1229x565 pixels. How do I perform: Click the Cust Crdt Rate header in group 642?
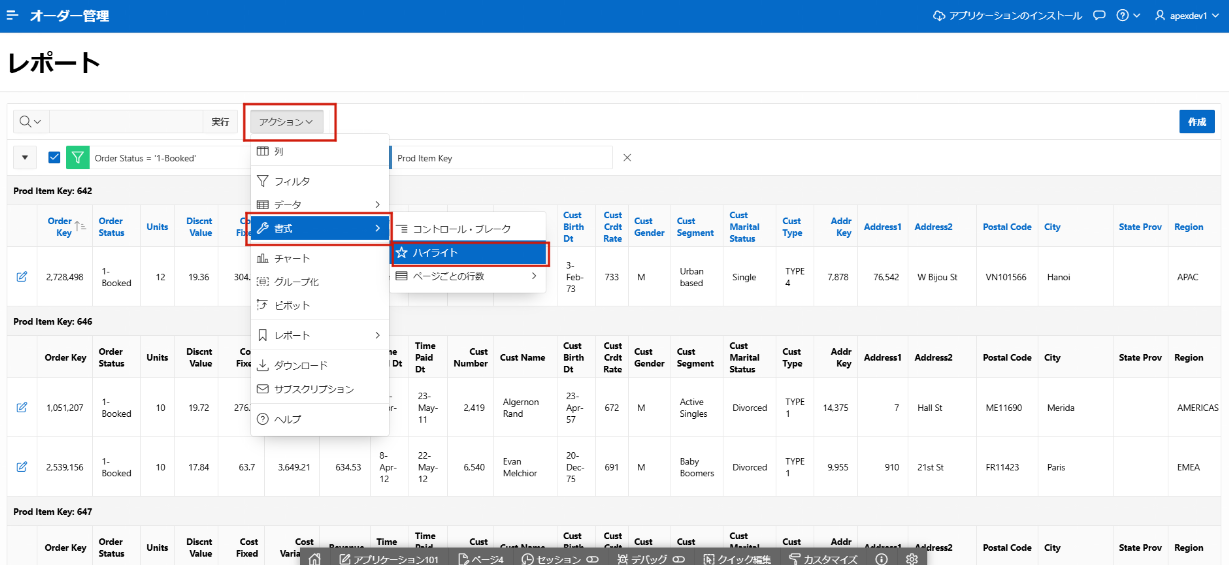[613, 227]
